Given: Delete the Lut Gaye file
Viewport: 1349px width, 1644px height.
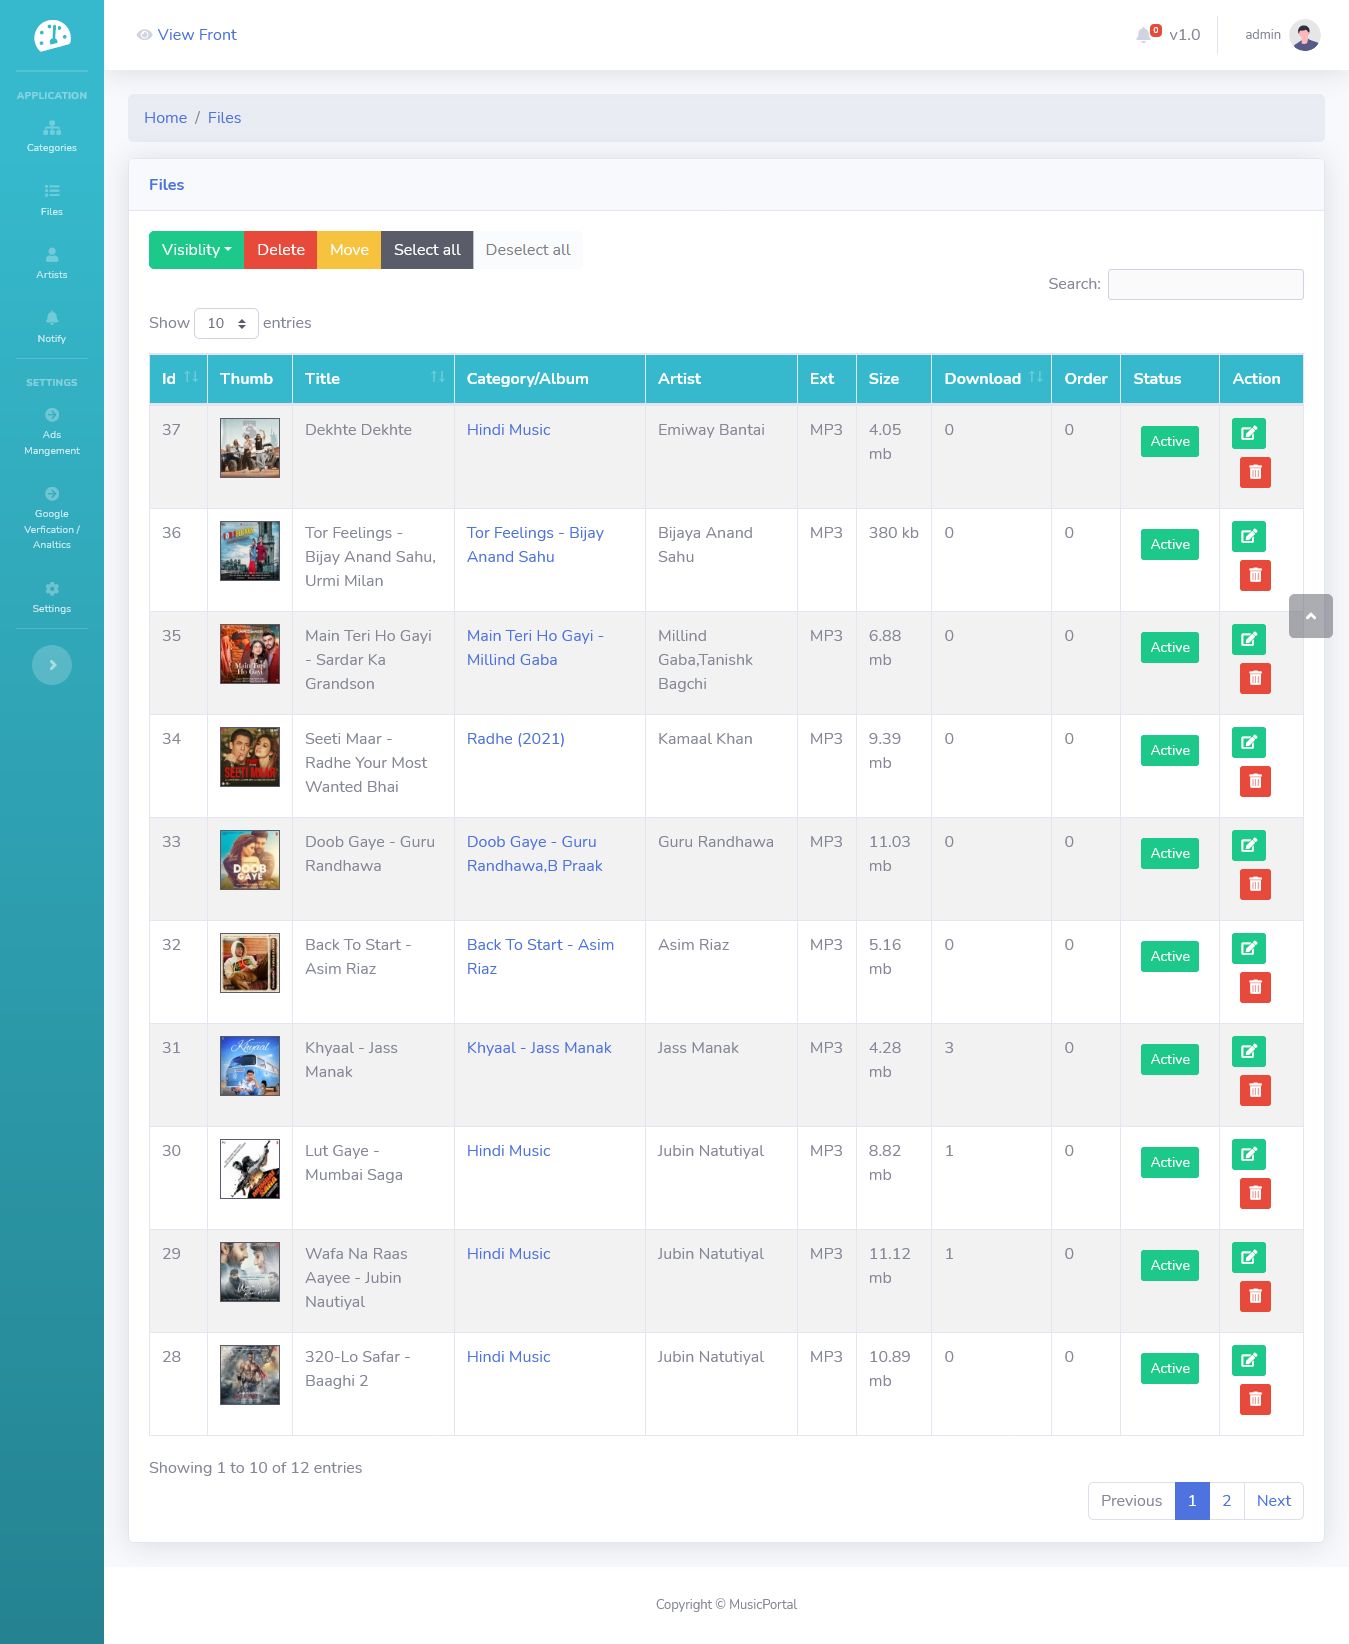Looking at the screenshot, I should [x=1255, y=1193].
